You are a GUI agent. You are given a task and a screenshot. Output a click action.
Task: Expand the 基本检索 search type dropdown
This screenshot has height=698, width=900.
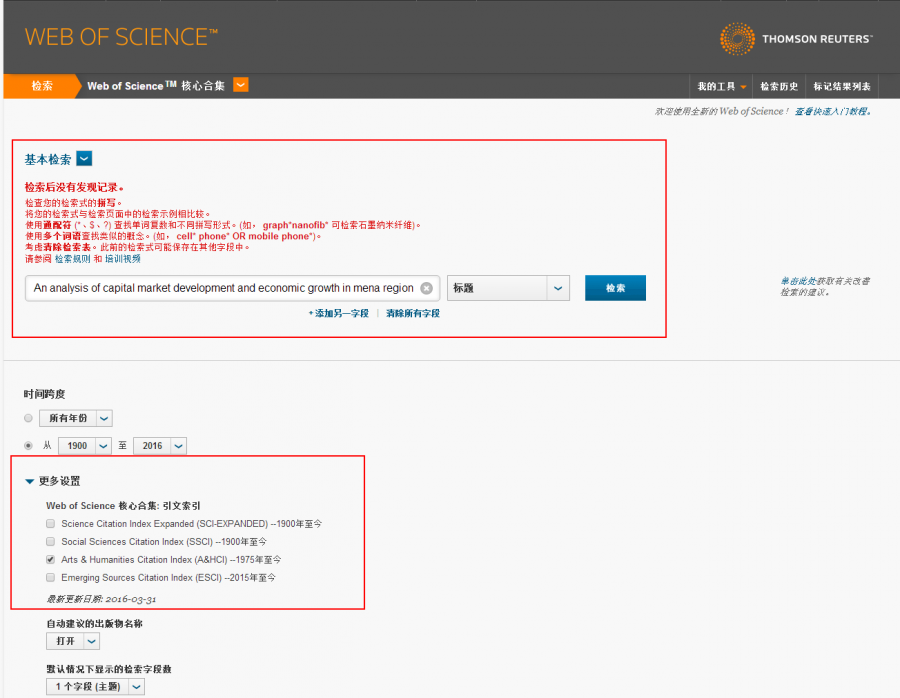click(x=84, y=158)
